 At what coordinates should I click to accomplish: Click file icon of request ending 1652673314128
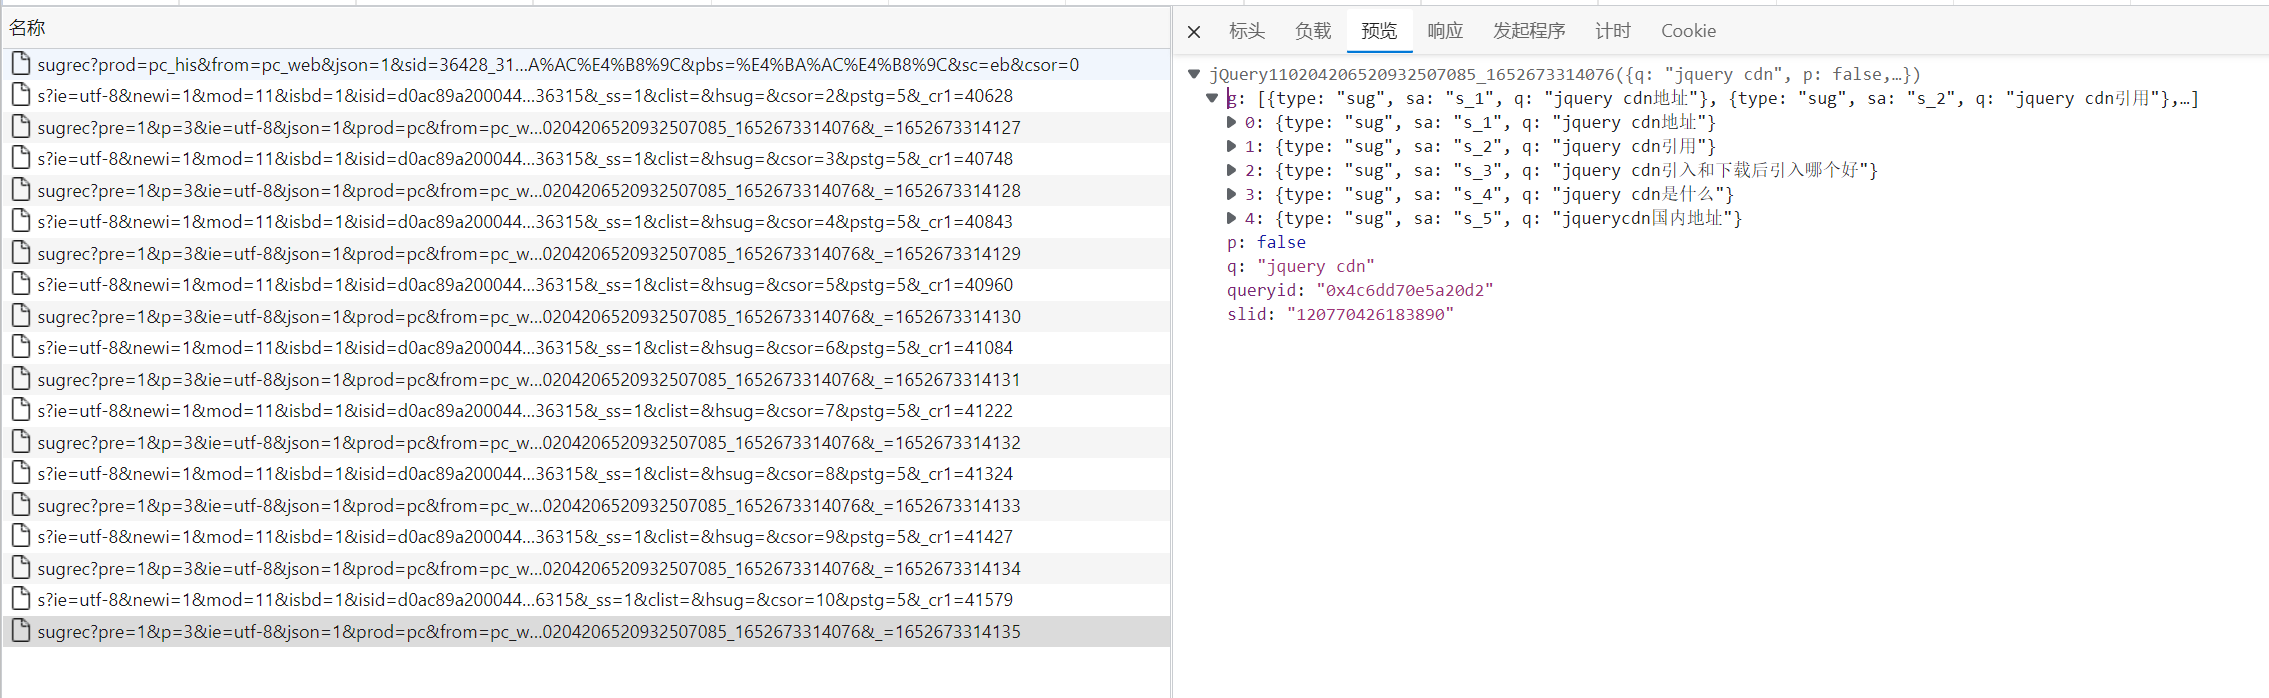point(20,190)
